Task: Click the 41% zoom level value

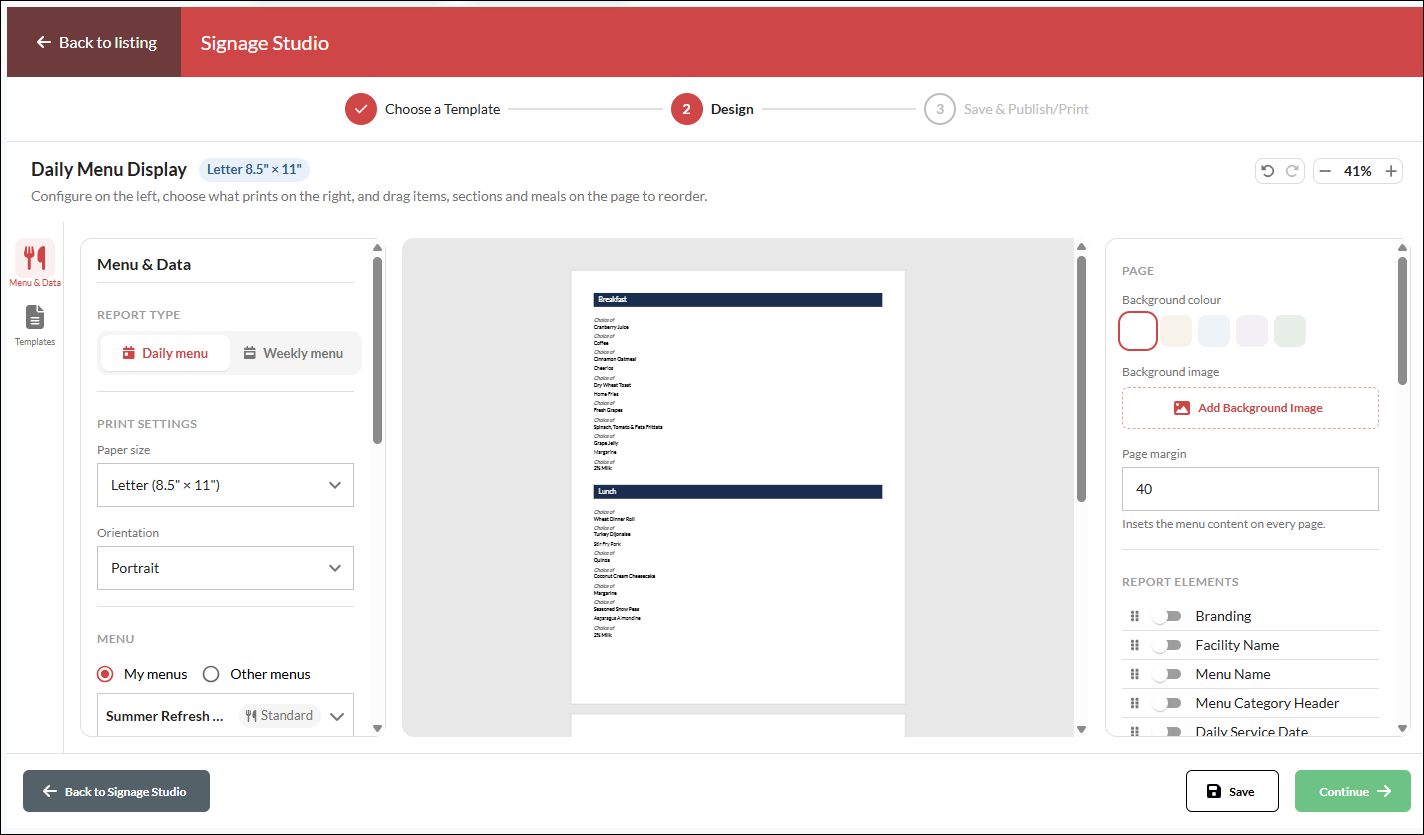Action: click(1358, 171)
